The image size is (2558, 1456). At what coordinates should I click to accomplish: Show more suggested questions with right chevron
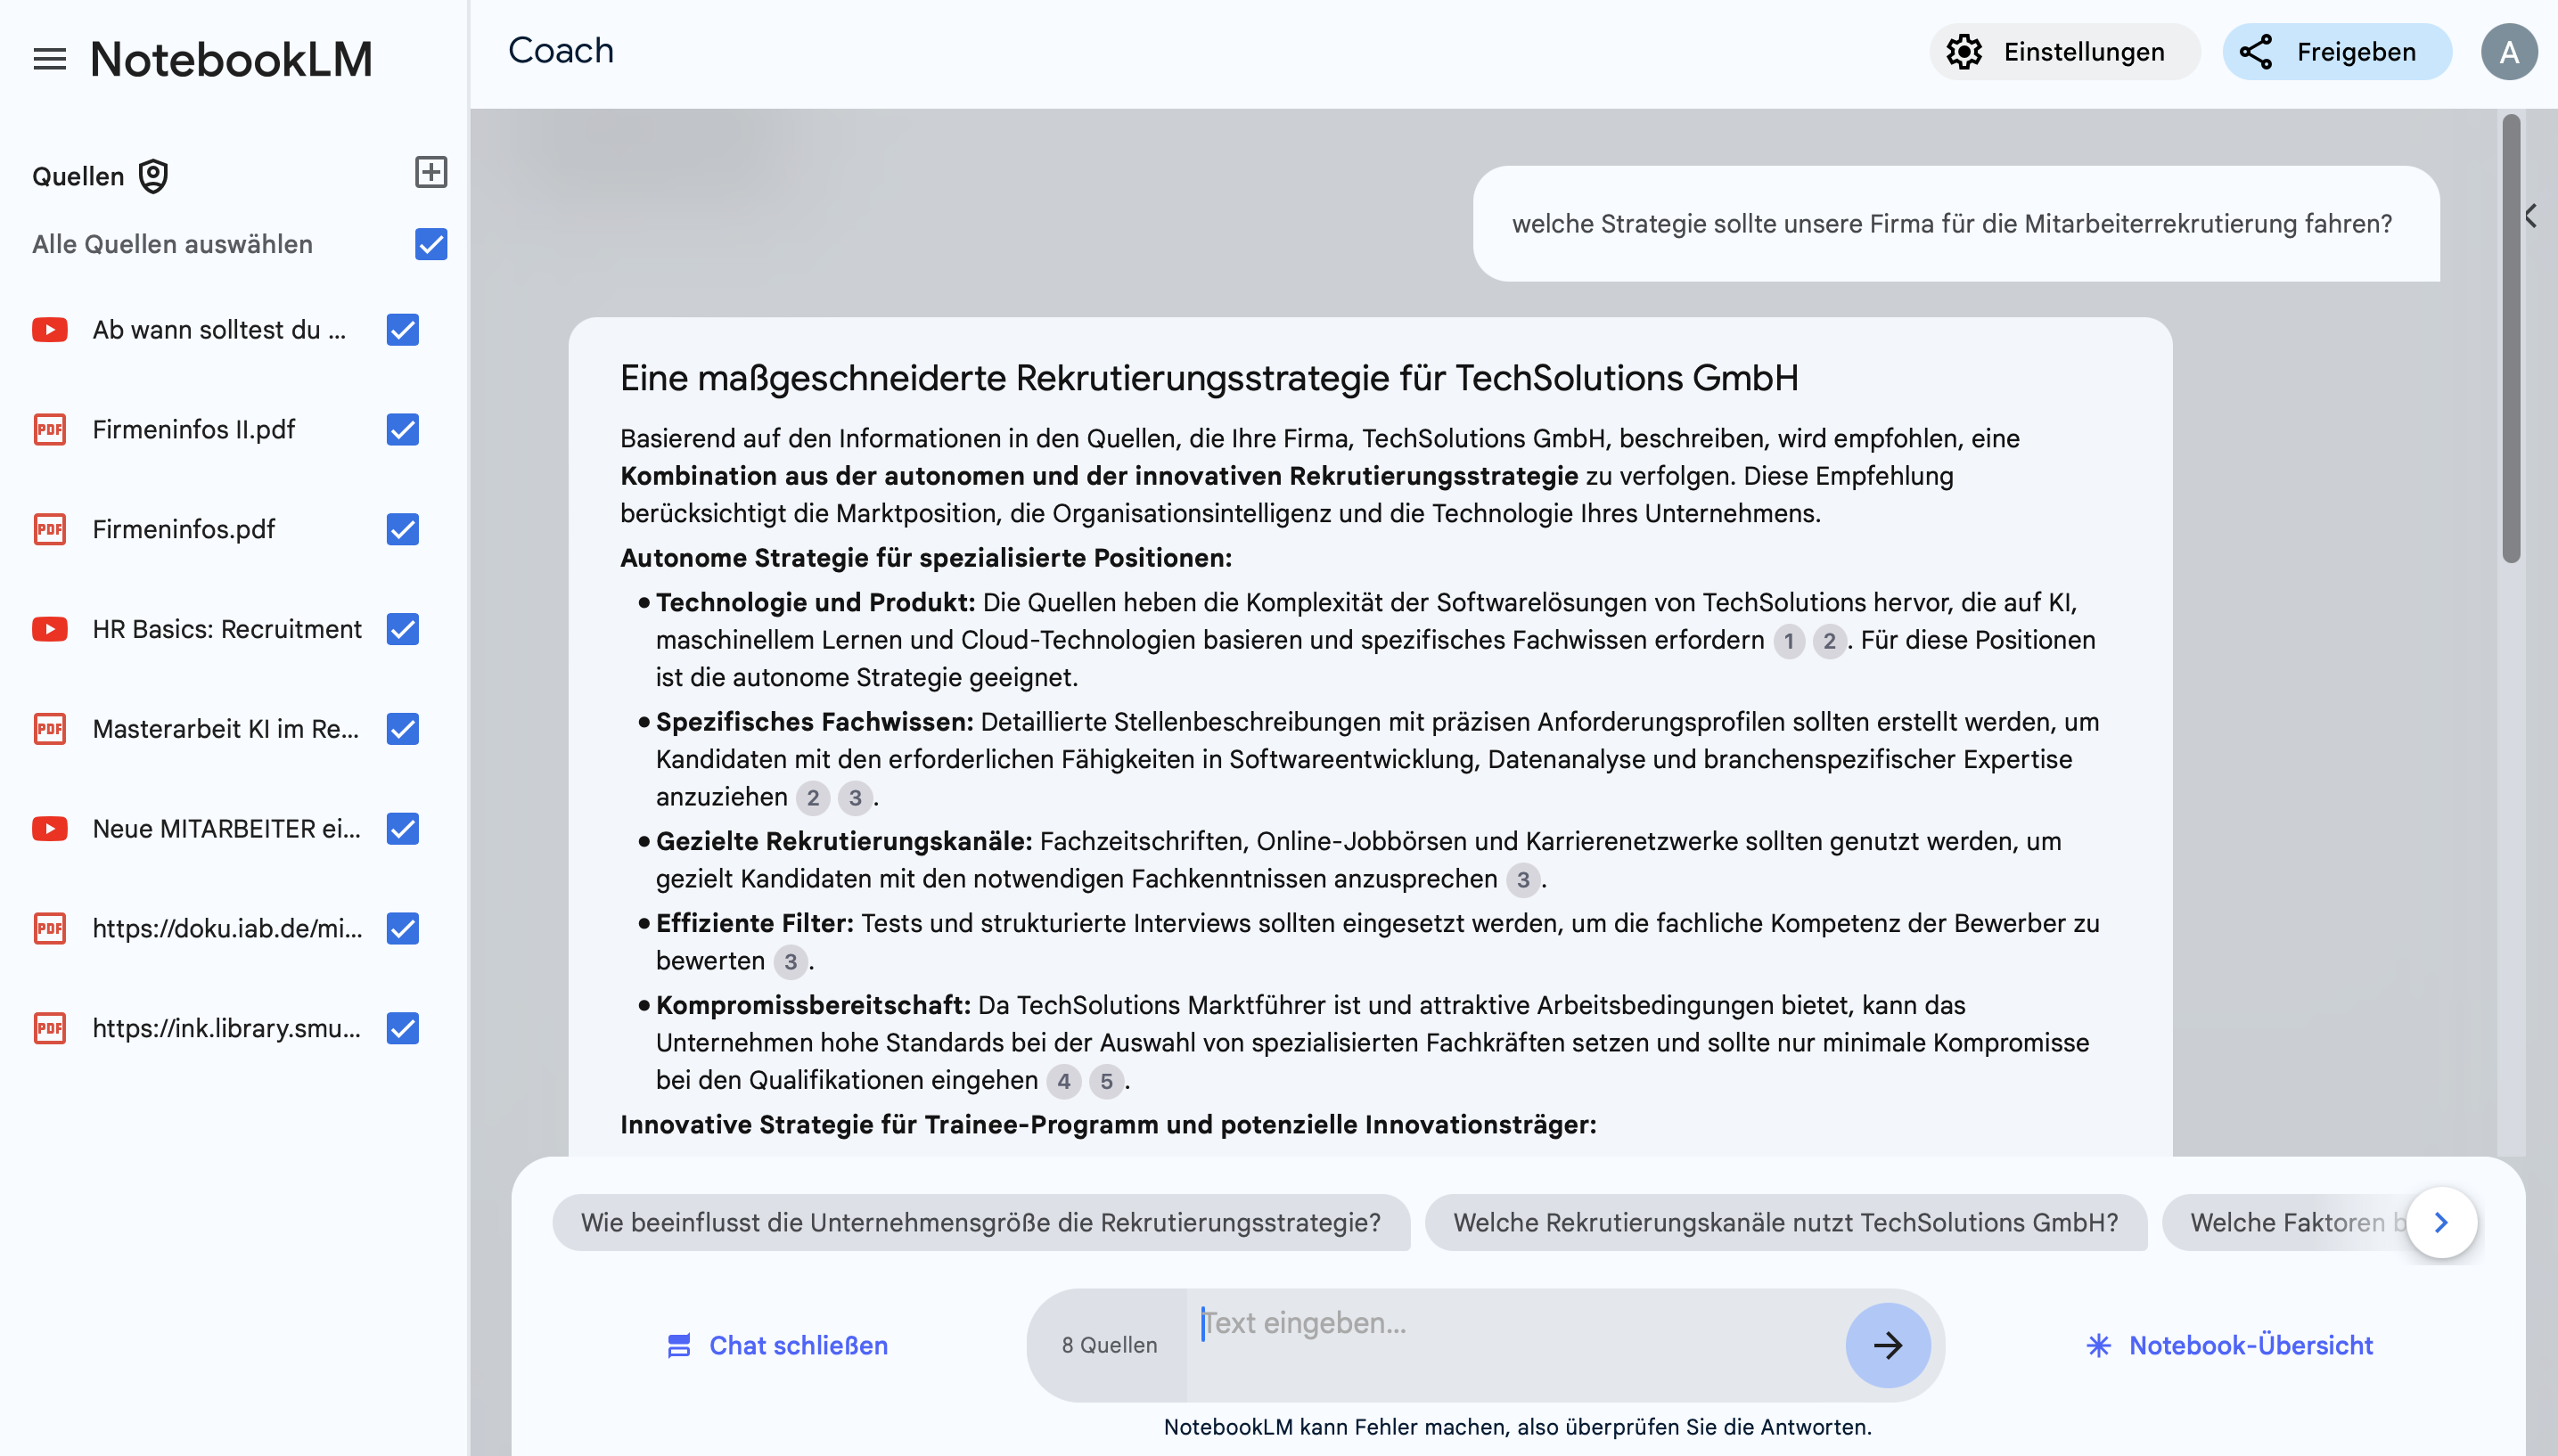(x=2441, y=1222)
